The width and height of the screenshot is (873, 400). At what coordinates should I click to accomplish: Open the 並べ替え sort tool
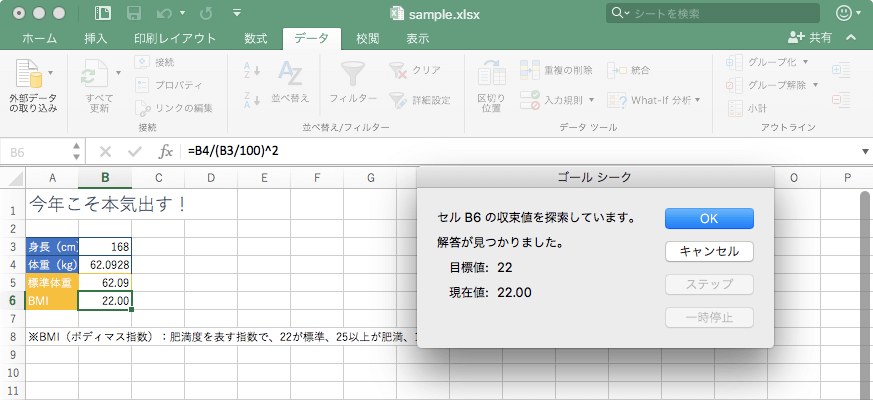pyautogui.click(x=290, y=75)
